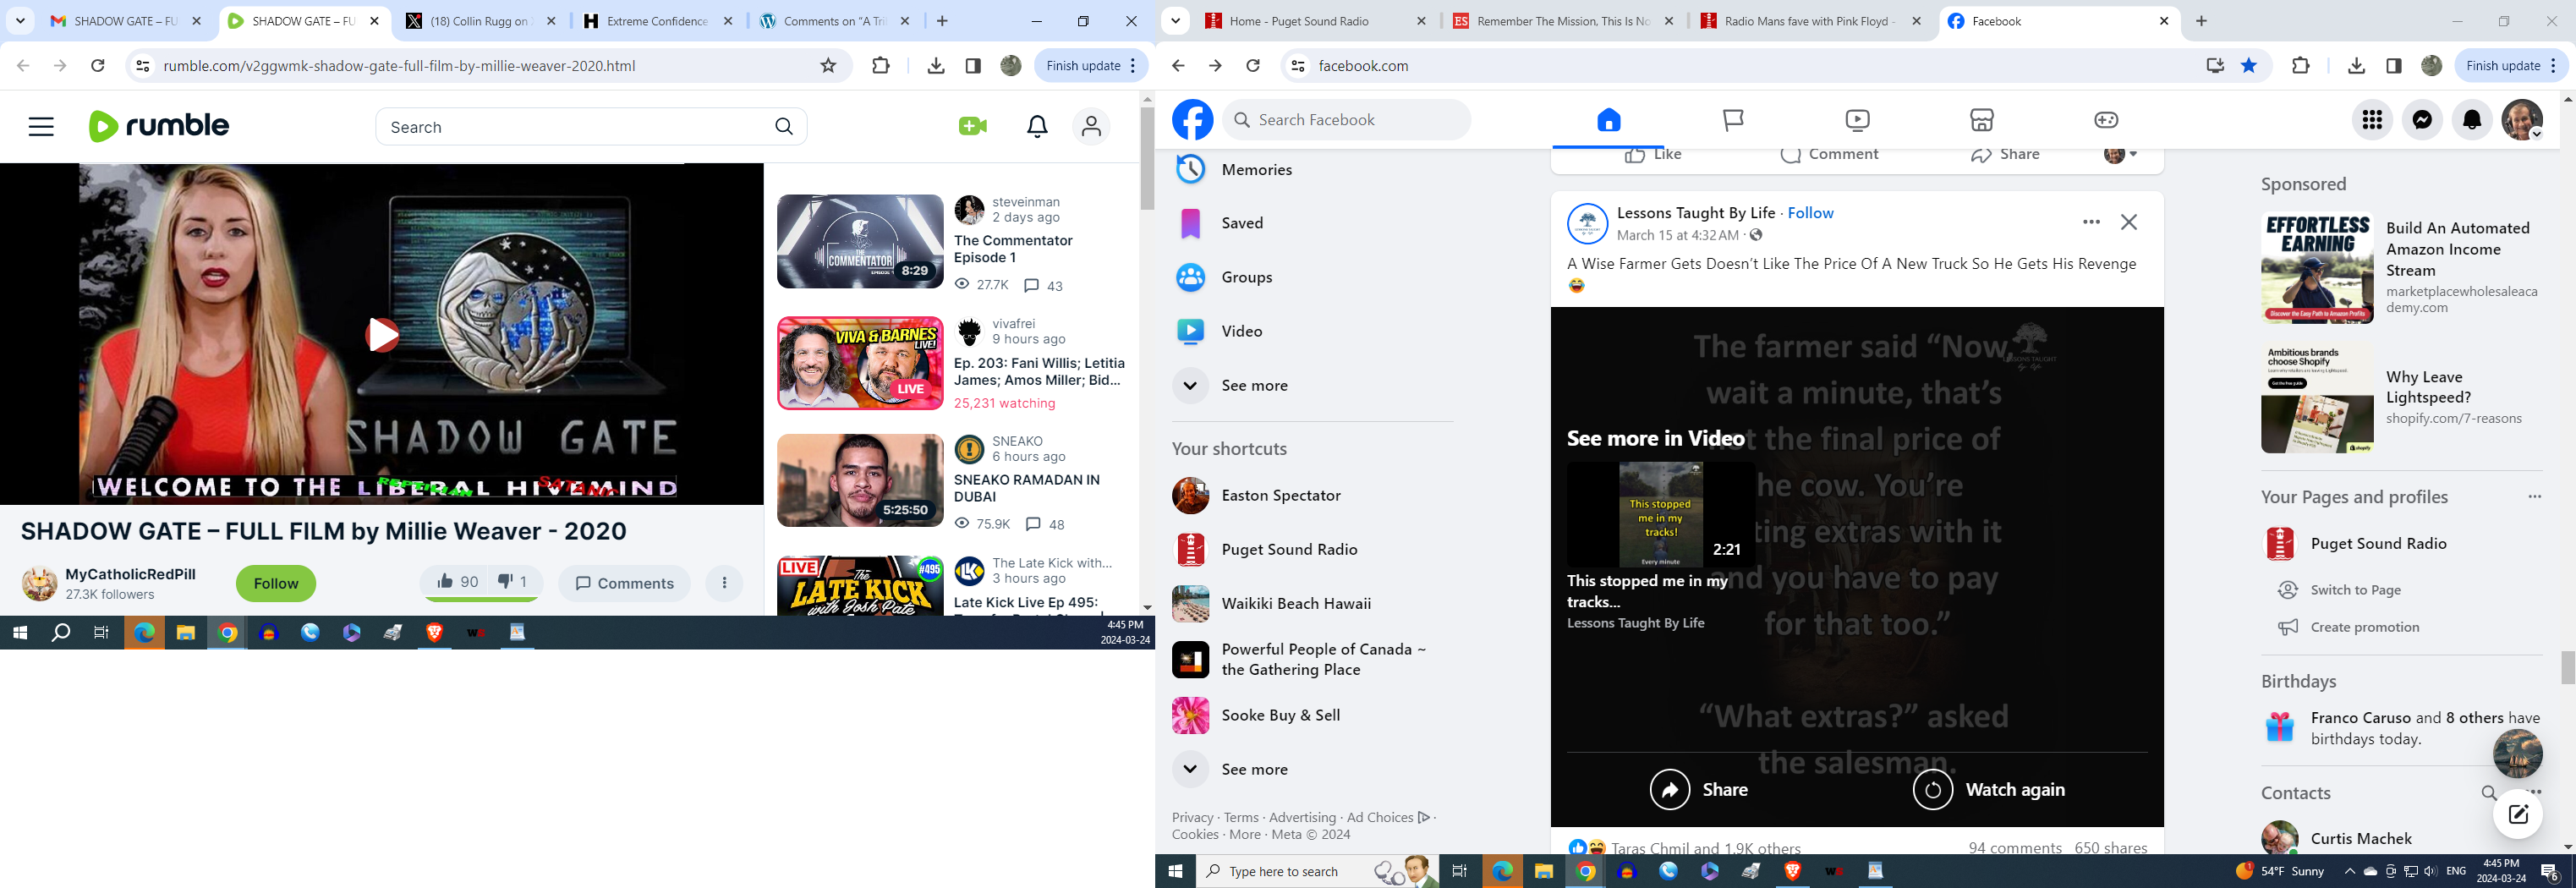
Task: Open the Facebook apps grid menu
Action: click(x=2372, y=120)
